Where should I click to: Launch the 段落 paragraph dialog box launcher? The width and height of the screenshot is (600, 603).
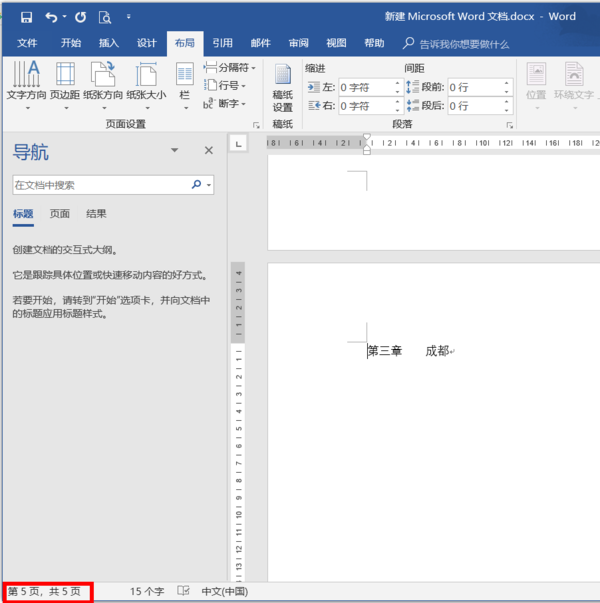coord(510,125)
